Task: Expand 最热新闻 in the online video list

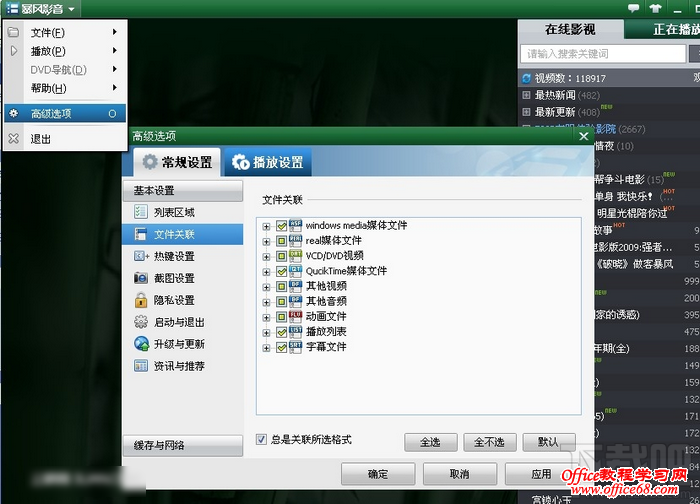Action: click(x=526, y=95)
